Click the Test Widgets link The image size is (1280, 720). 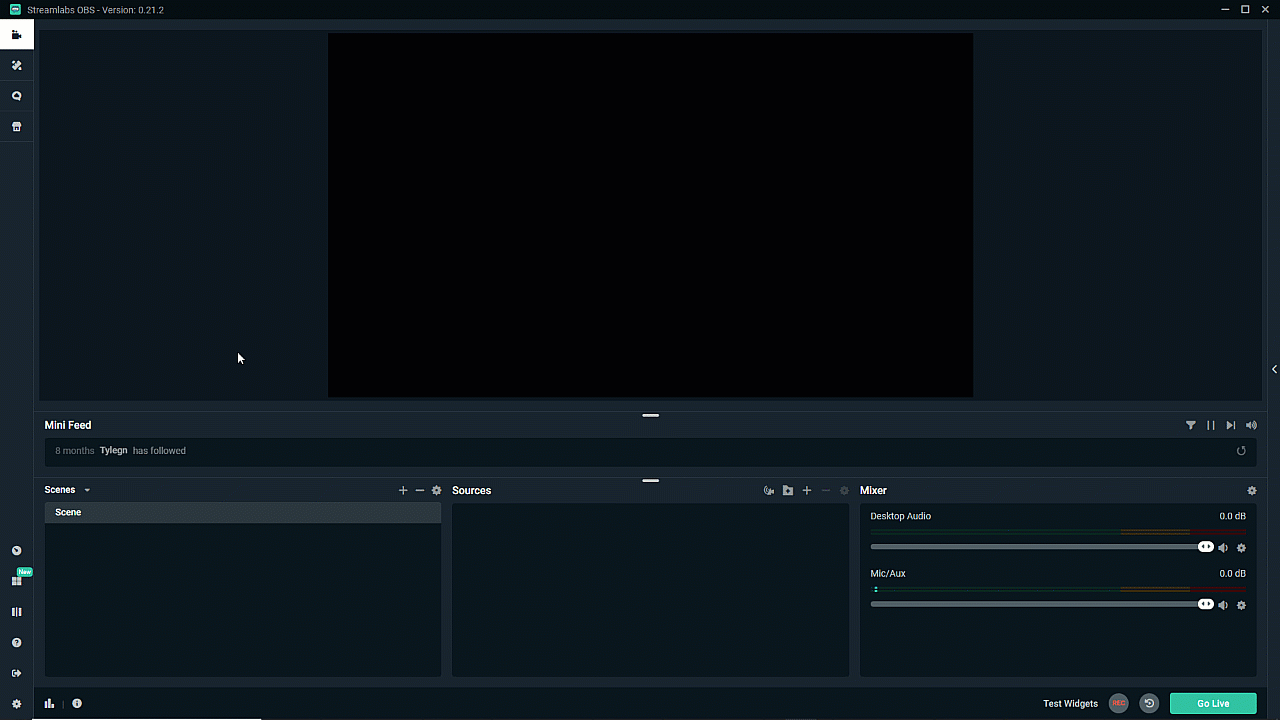1070,704
